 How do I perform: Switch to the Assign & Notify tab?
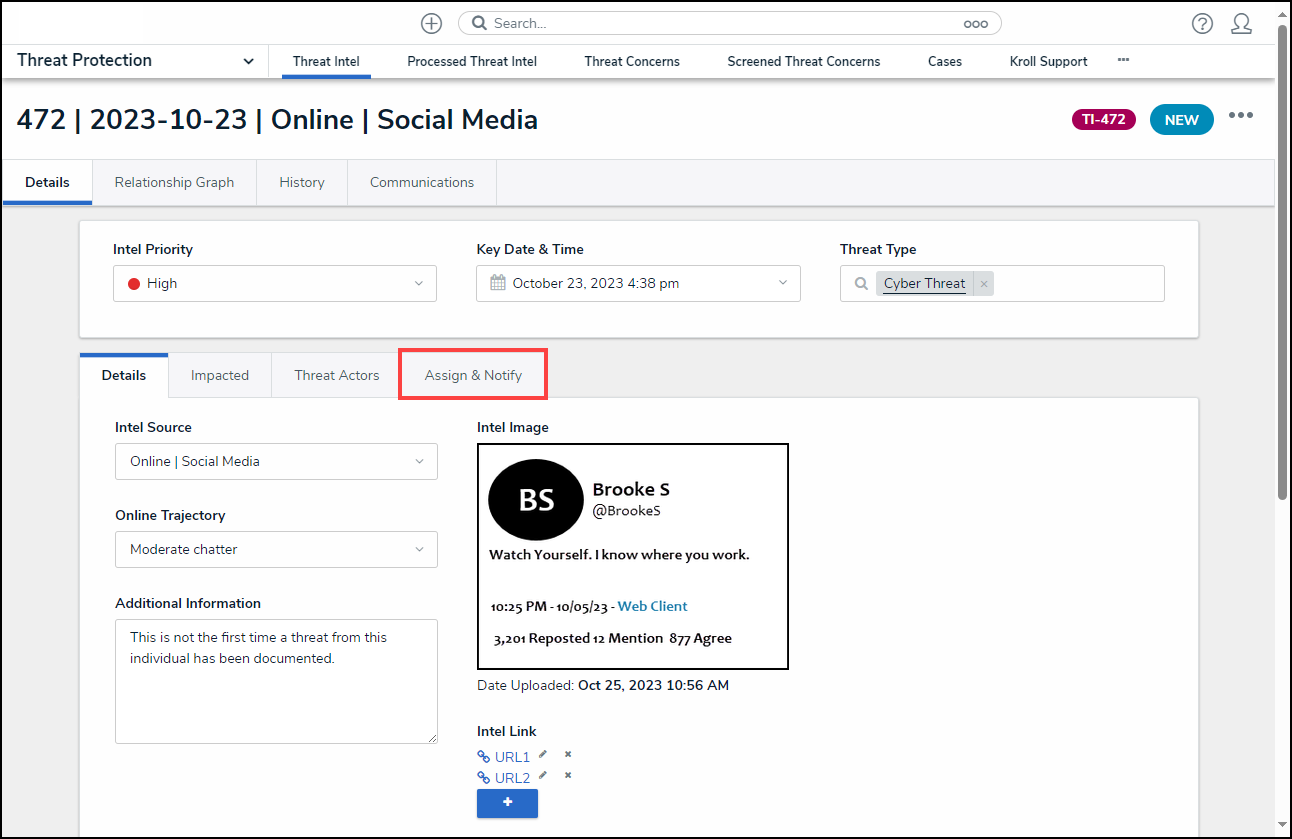pyautogui.click(x=473, y=375)
